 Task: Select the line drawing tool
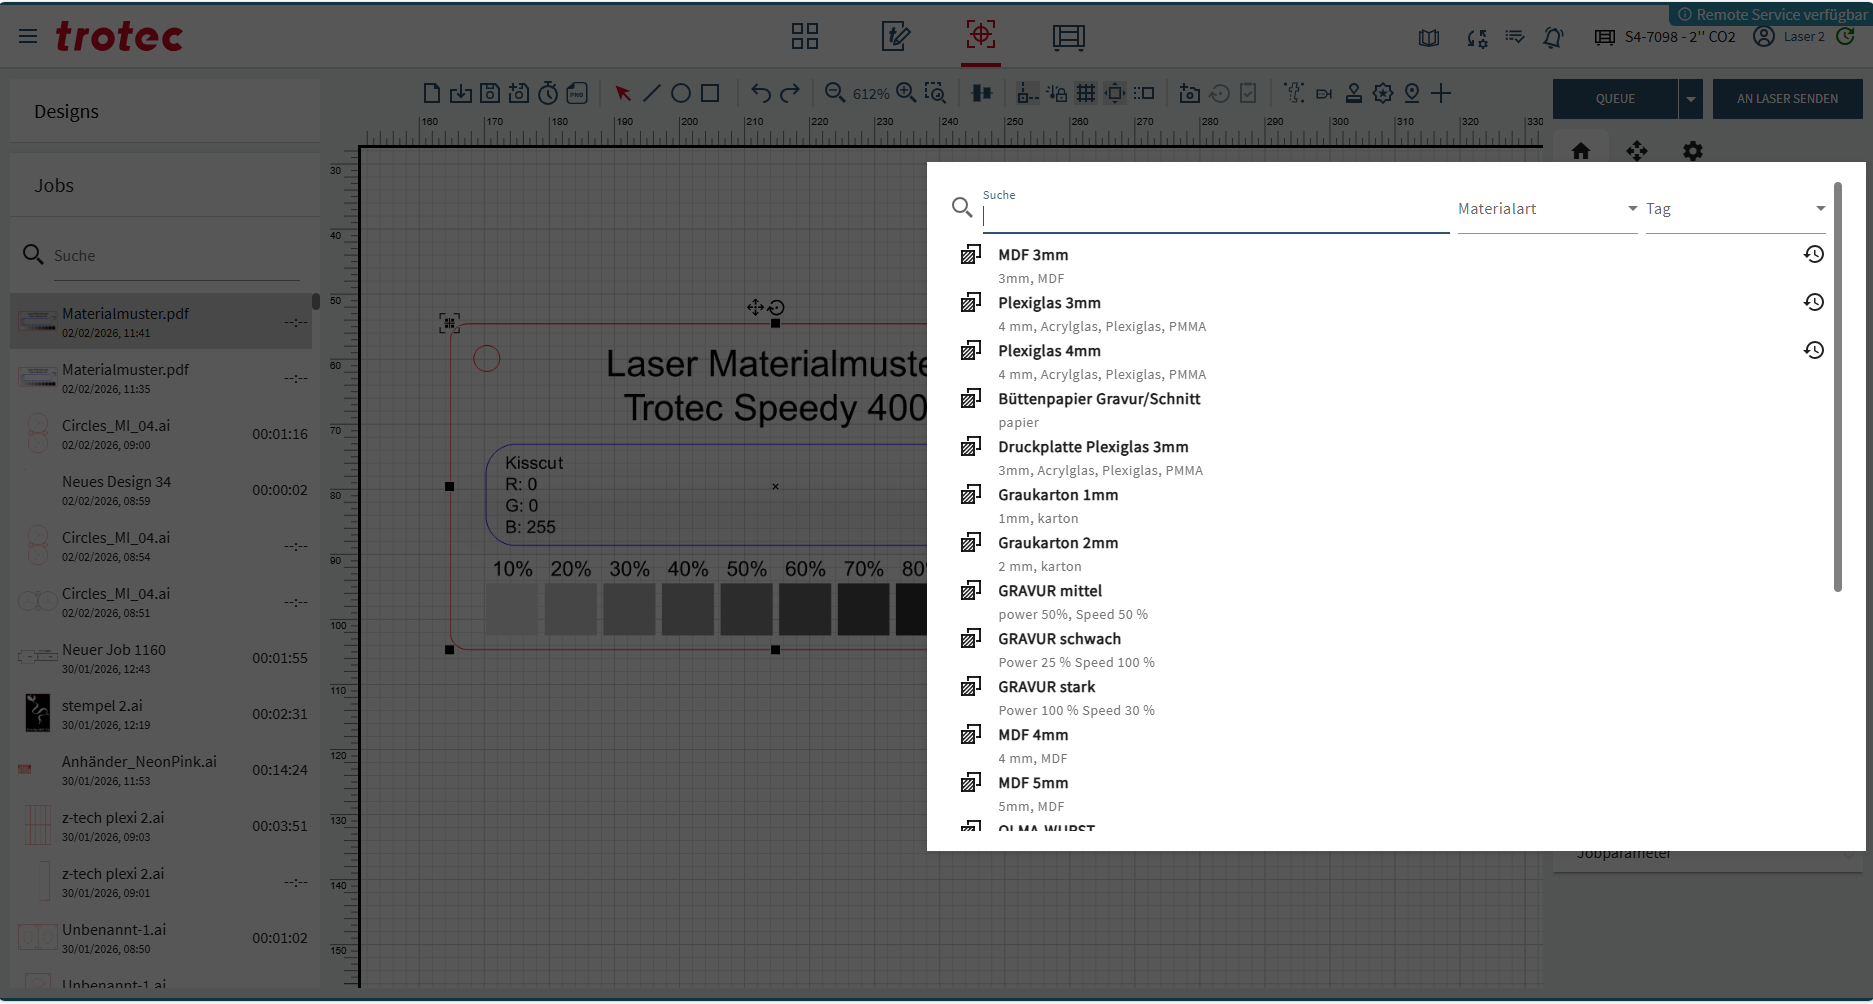pos(651,93)
